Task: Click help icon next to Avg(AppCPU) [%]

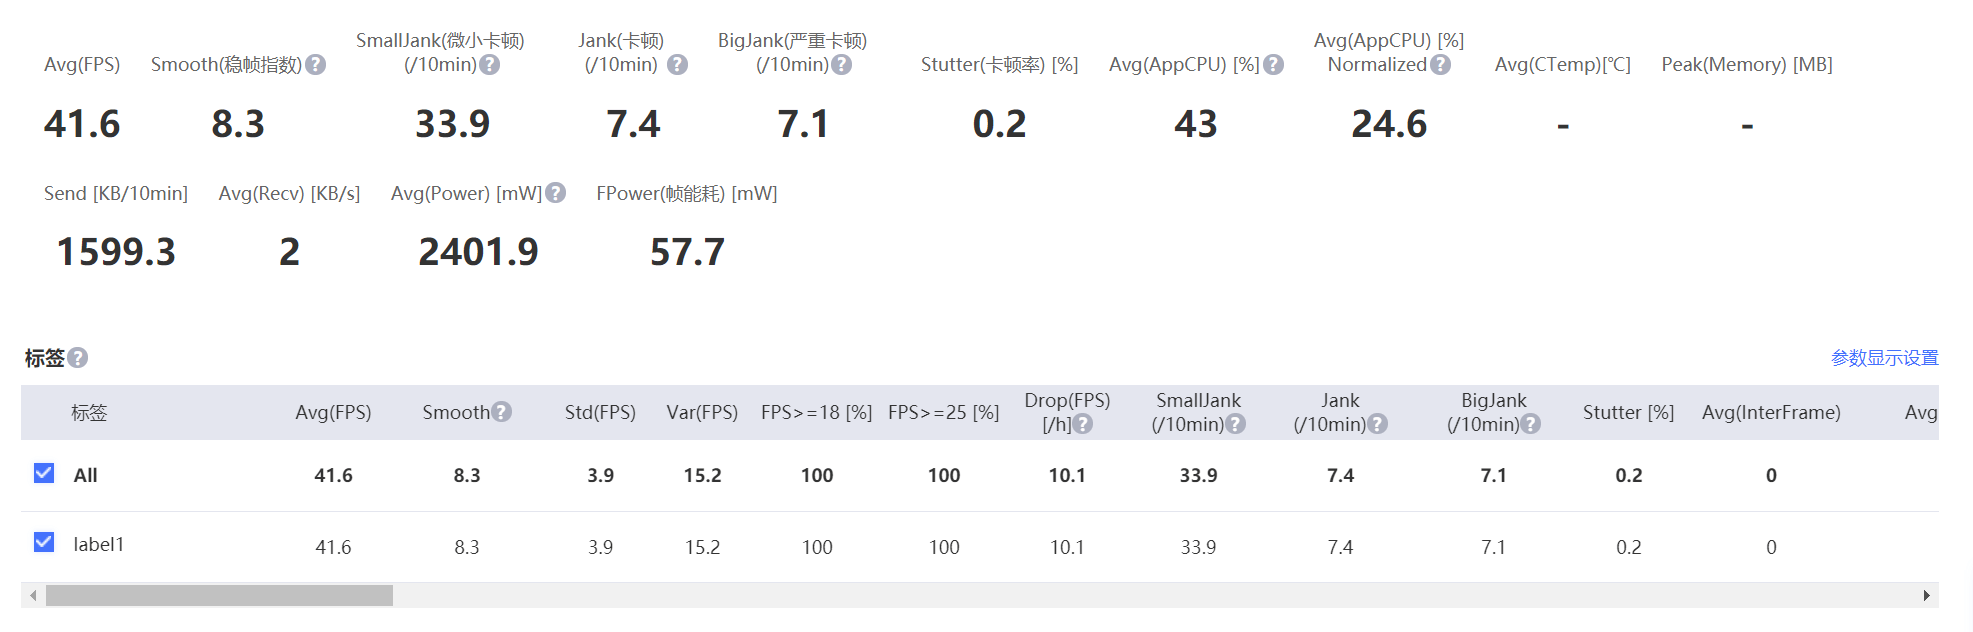Action: (x=1273, y=65)
